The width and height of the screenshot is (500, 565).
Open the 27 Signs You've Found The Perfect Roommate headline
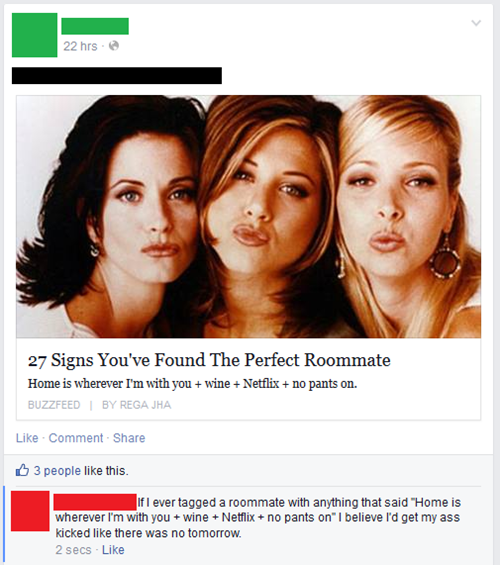(209, 360)
